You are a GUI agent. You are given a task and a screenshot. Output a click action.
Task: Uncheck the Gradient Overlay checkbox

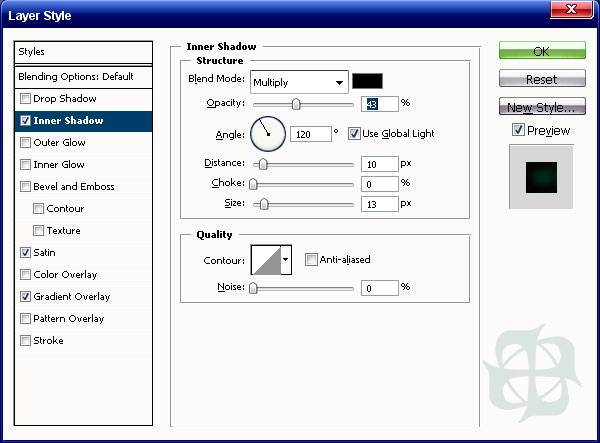25,296
